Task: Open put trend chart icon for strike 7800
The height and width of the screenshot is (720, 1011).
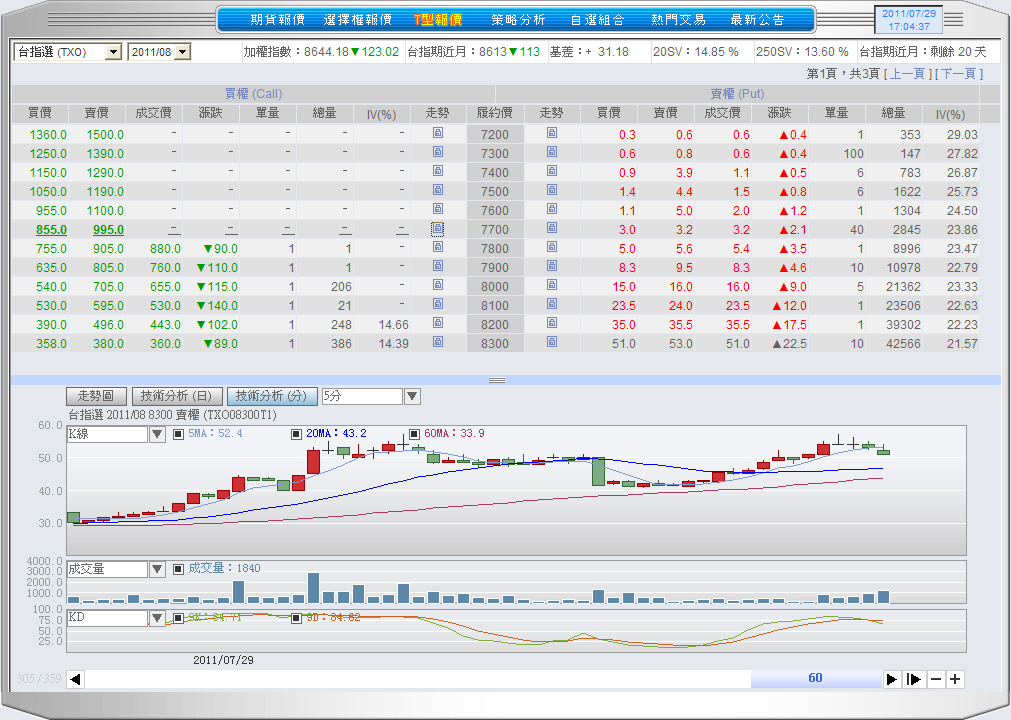Action: (552, 247)
